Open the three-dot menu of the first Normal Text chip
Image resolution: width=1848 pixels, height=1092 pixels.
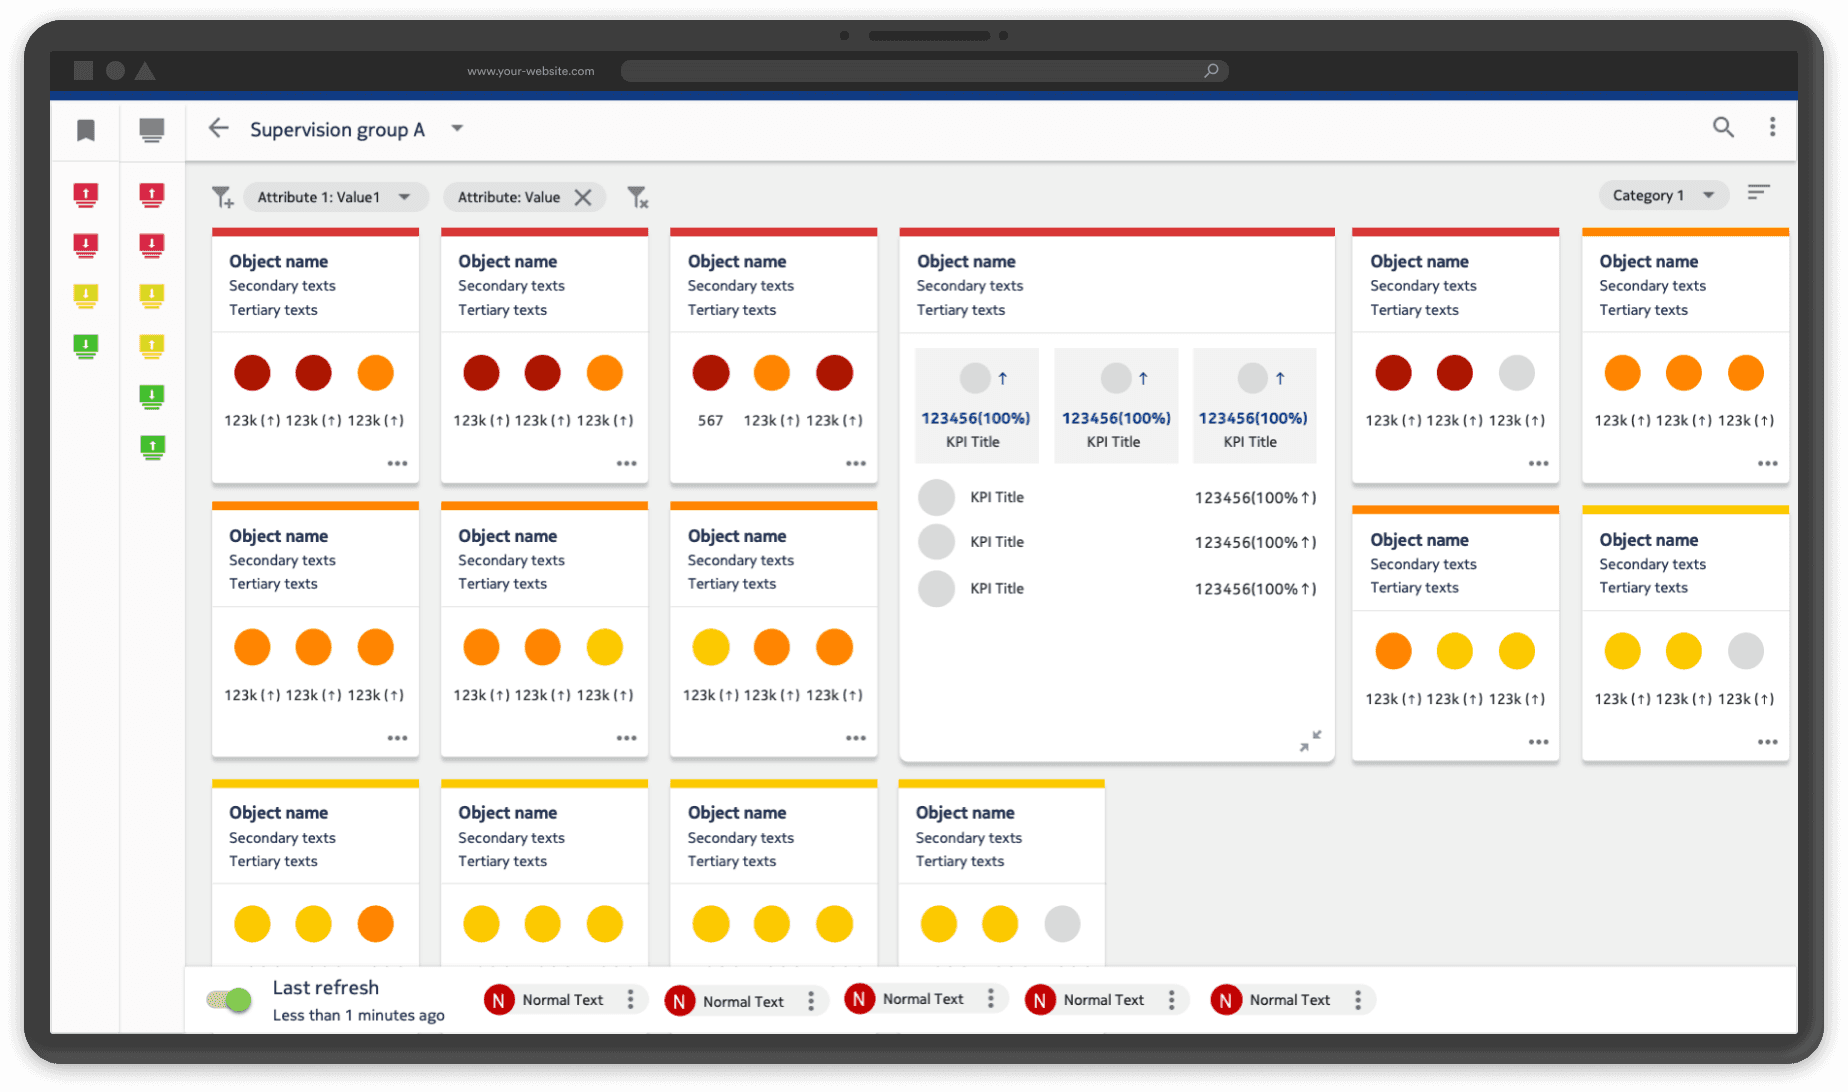pos(631,999)
